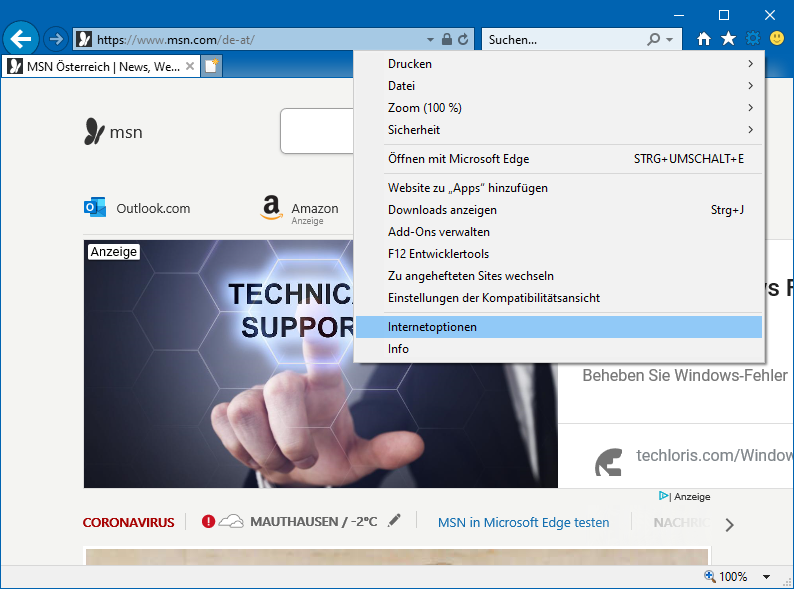Open Add-Ons verwalten
Viewport: 794px width, 589px height.
[x=559, y=232]
